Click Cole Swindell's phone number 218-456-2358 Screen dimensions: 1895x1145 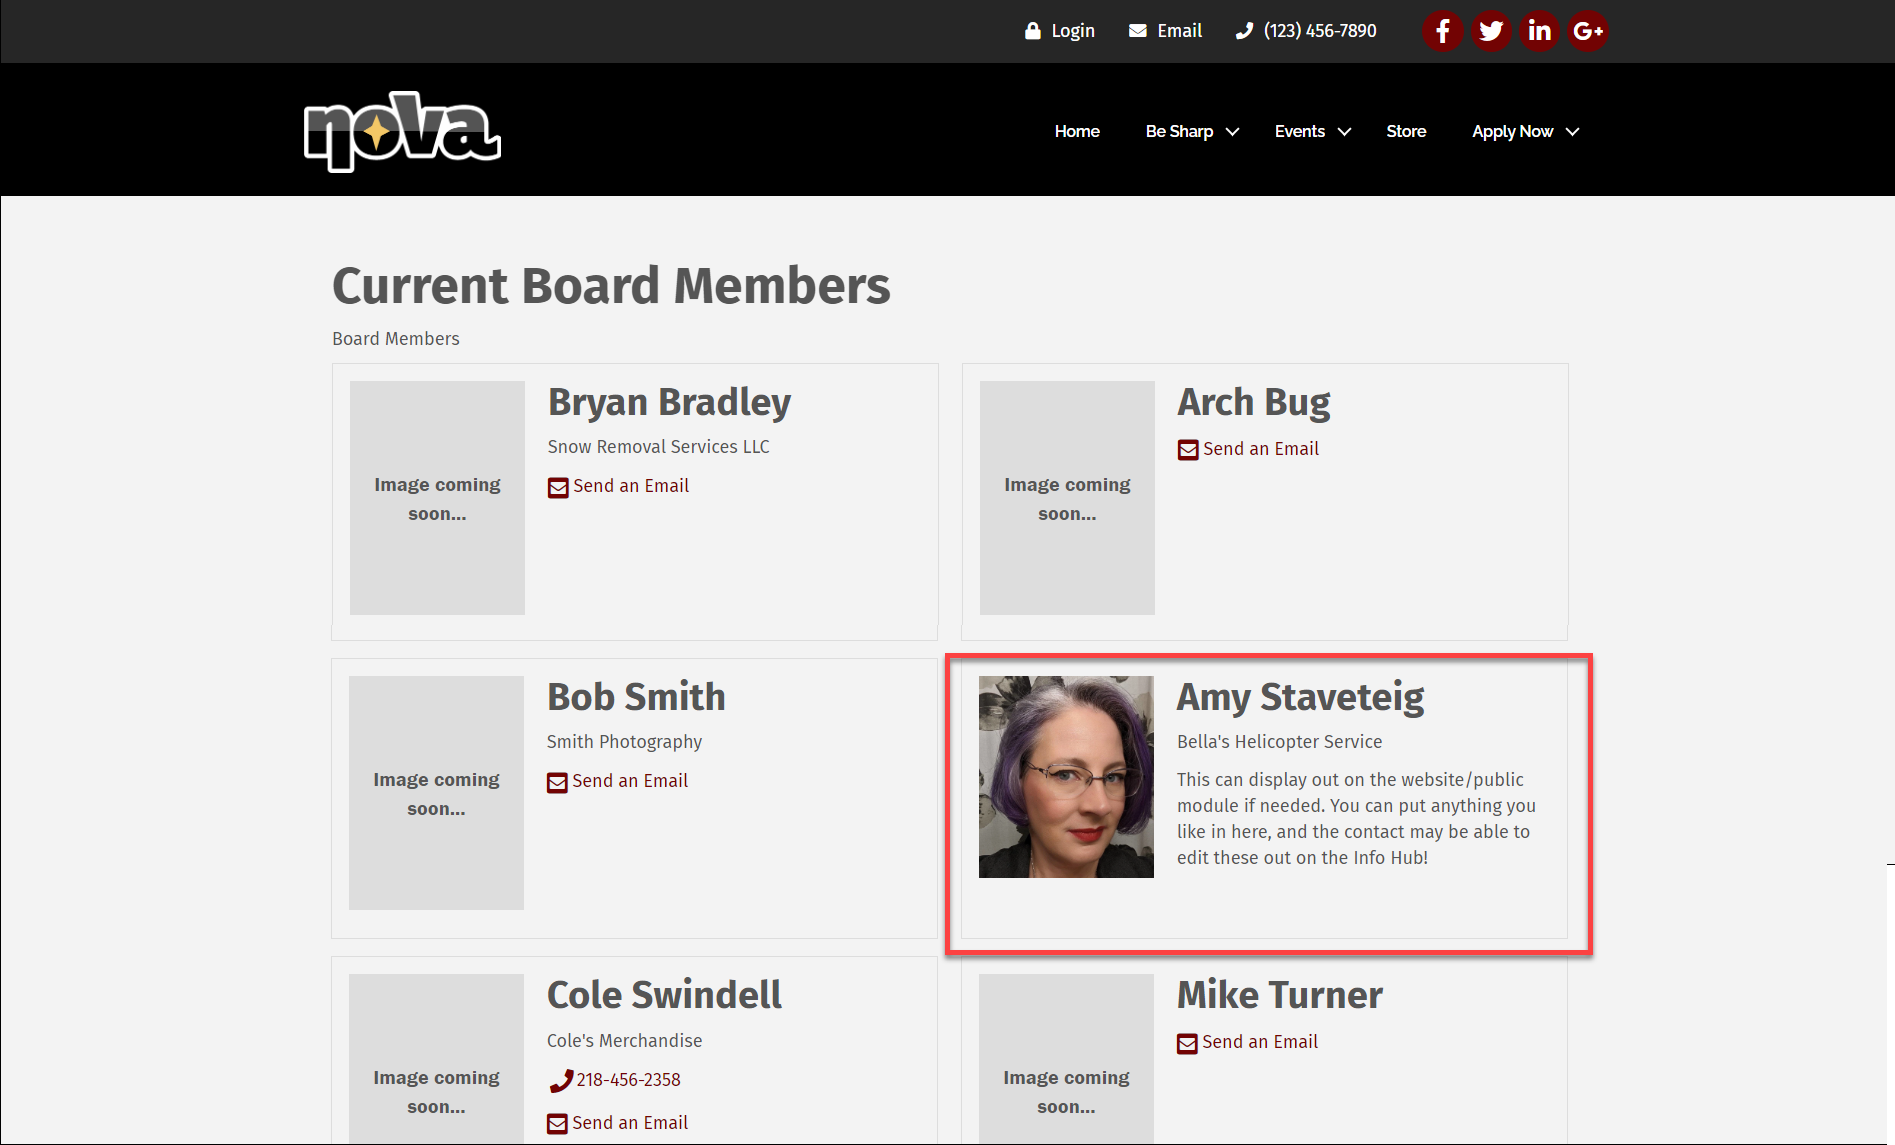[628, 1080]
